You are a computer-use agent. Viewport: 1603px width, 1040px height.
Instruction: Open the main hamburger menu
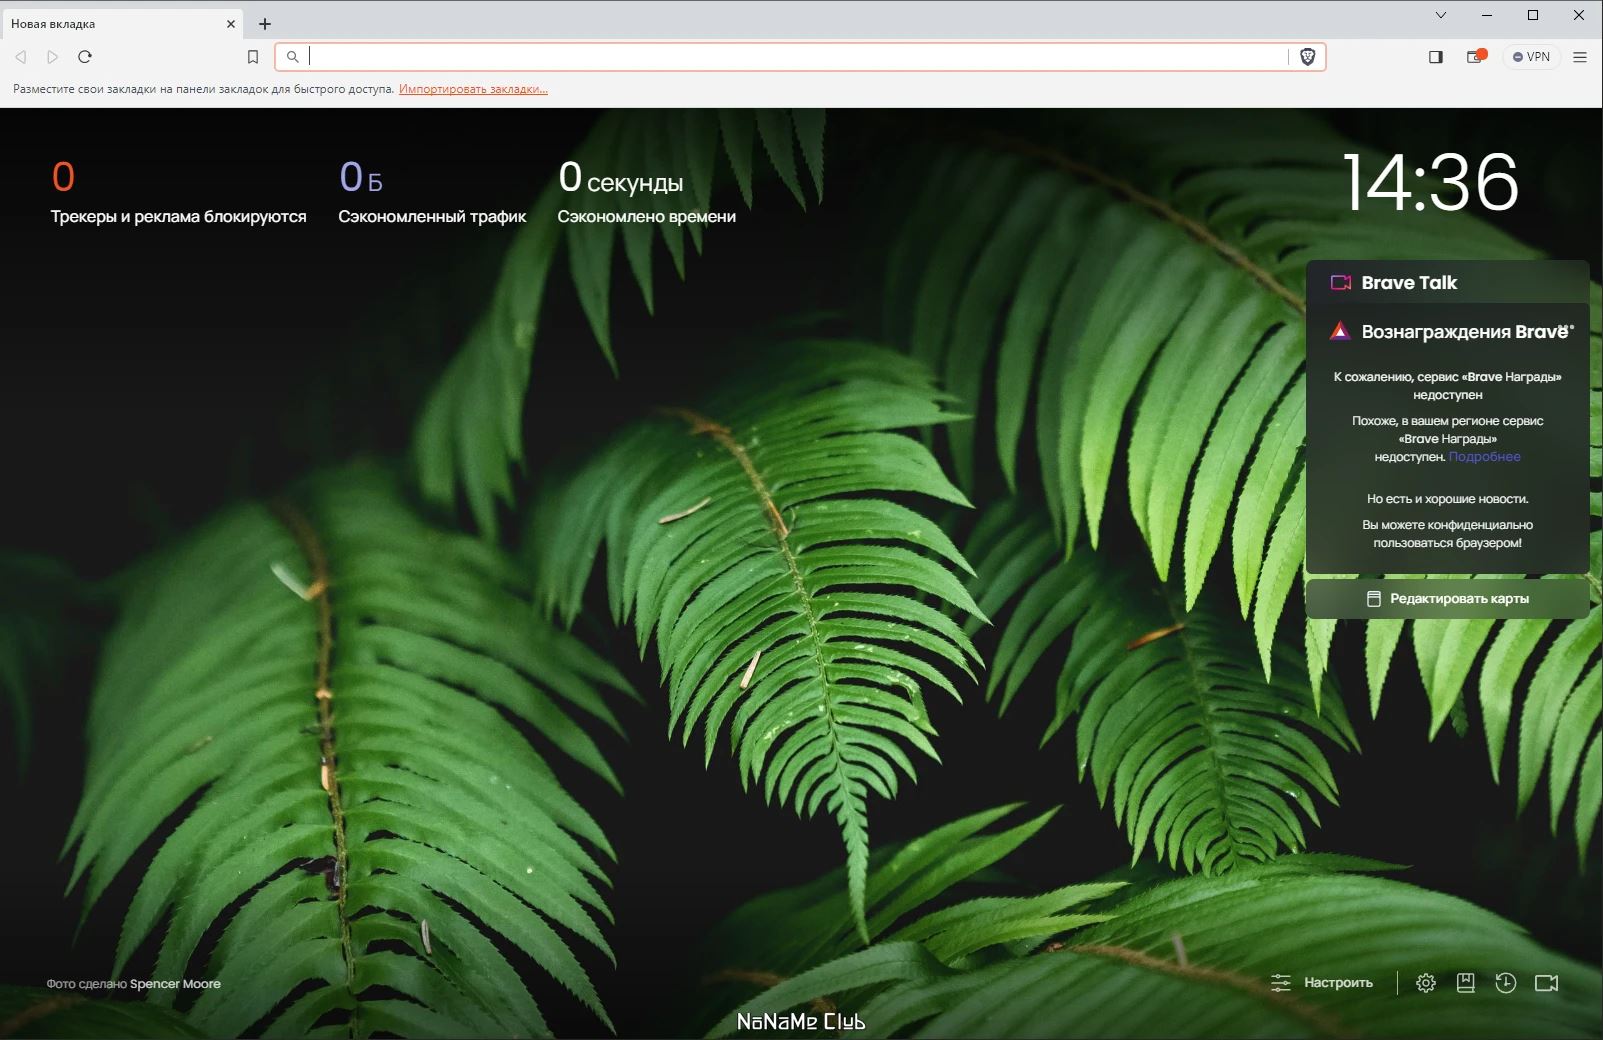coord(1580,57)
